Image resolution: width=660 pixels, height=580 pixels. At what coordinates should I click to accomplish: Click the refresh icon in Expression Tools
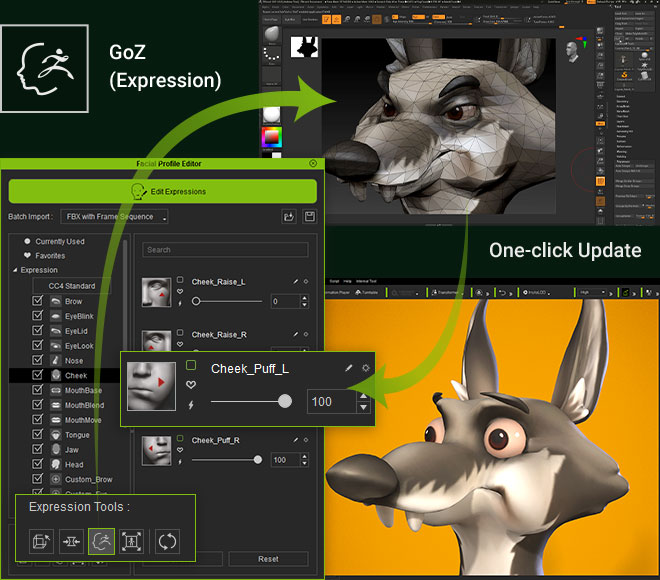point(167,541)
